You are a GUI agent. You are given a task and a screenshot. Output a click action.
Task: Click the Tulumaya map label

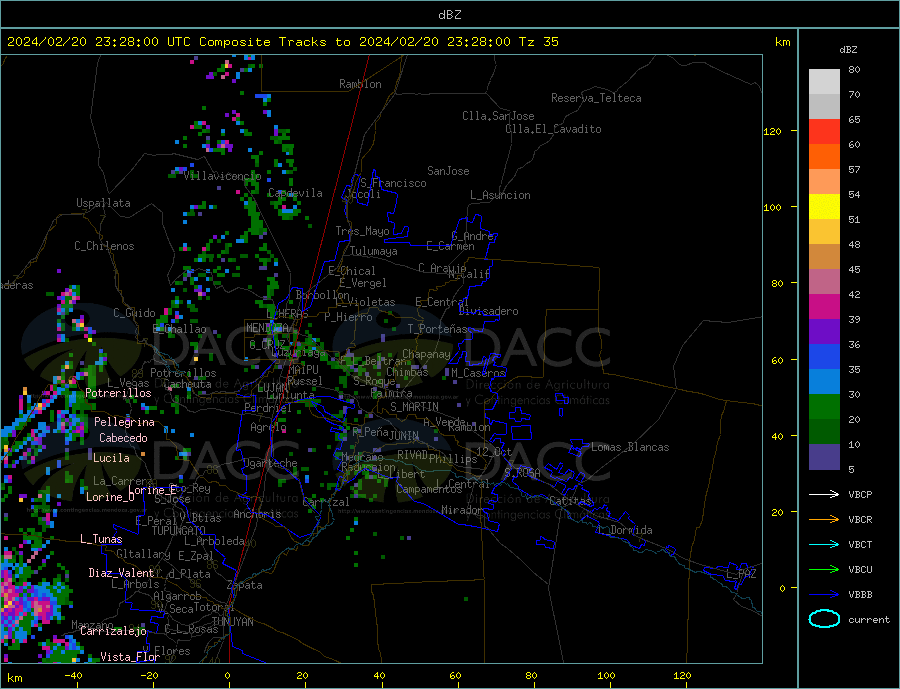pyautogui.click(x=374, y=251)
